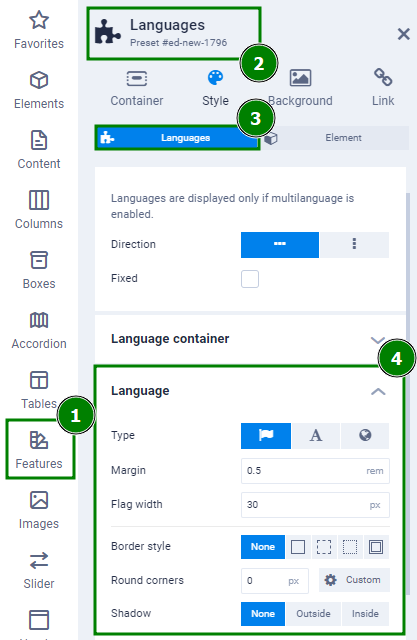Switch to the Background tab
Viewport: 417px width, 640px height.
[x=300, y=88]
